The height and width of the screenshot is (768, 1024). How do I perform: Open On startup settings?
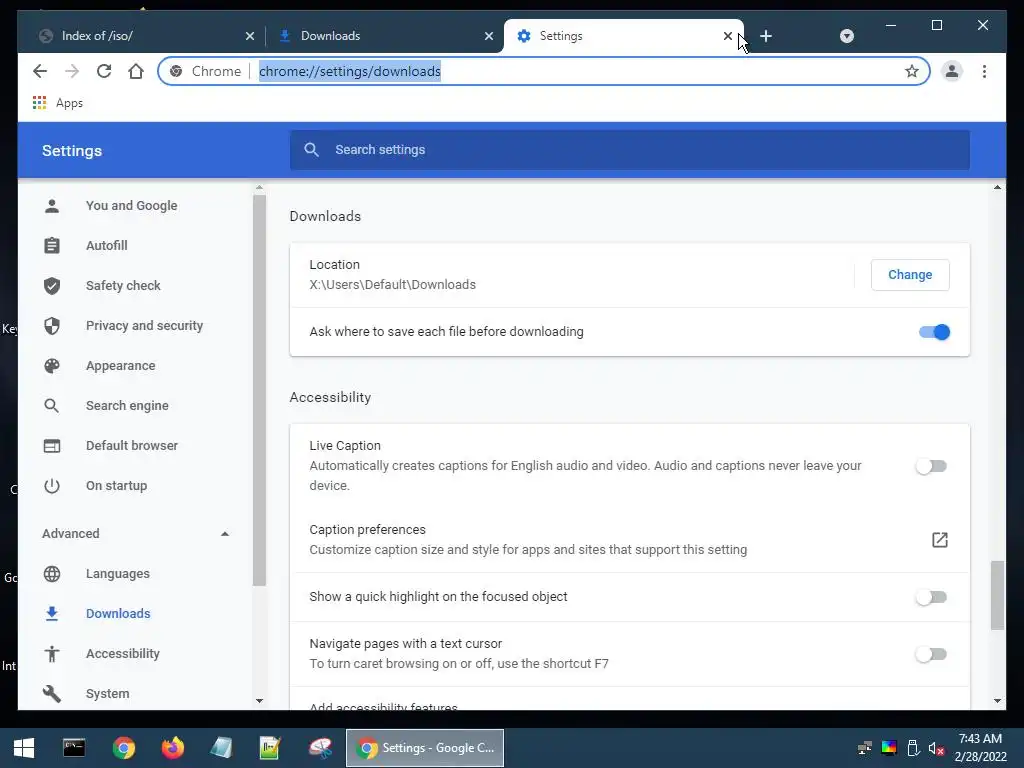[x=116, y=486]
